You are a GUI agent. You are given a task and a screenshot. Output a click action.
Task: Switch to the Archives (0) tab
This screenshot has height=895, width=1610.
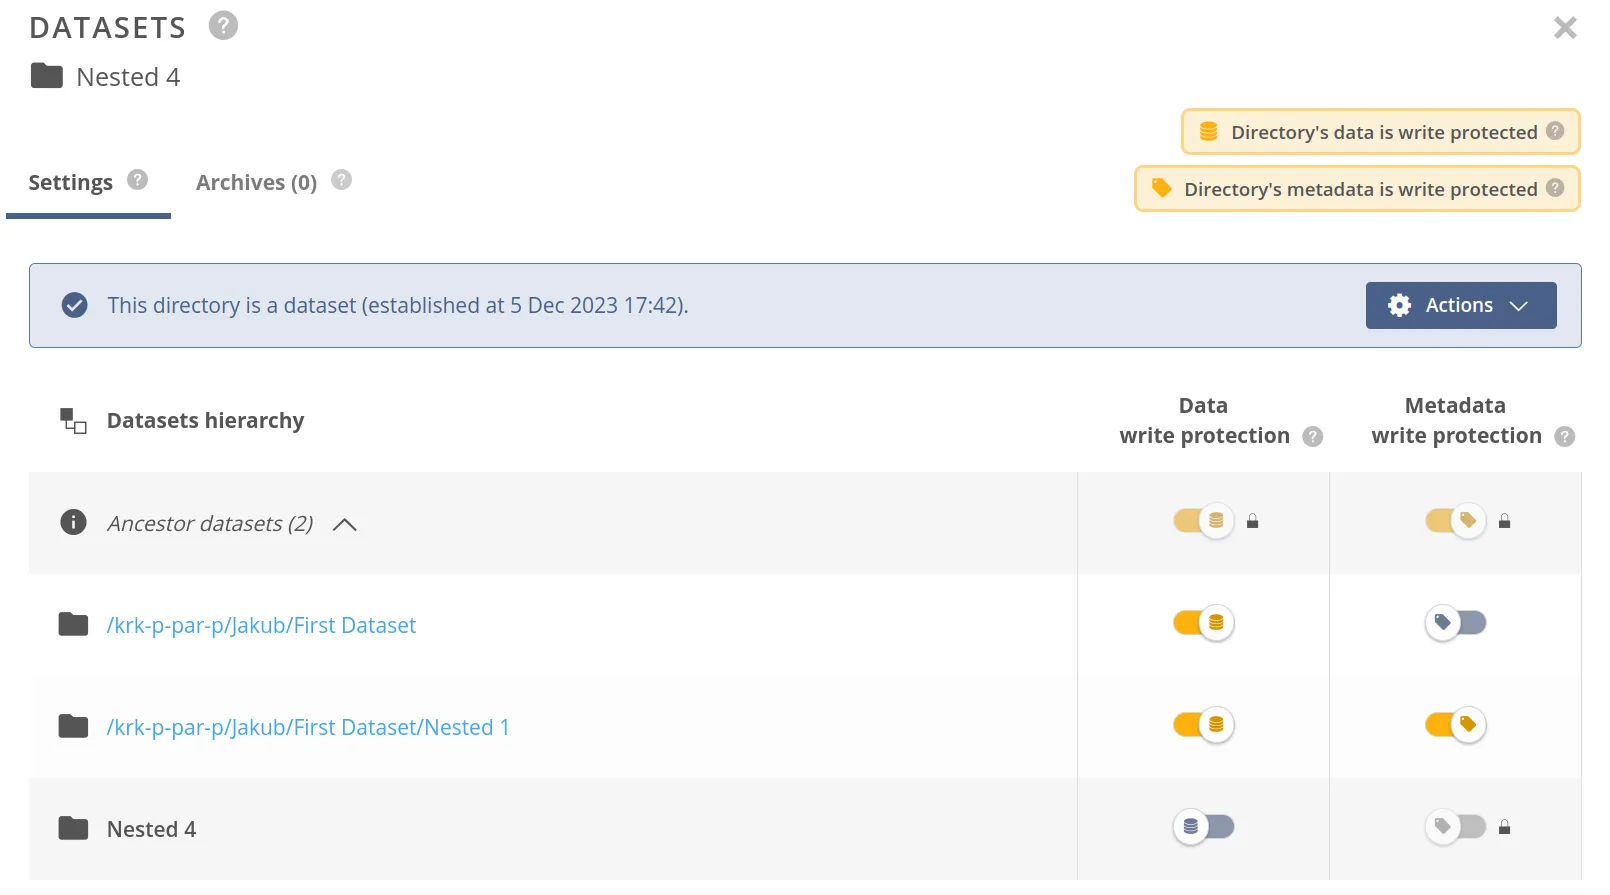click(256, 182)
